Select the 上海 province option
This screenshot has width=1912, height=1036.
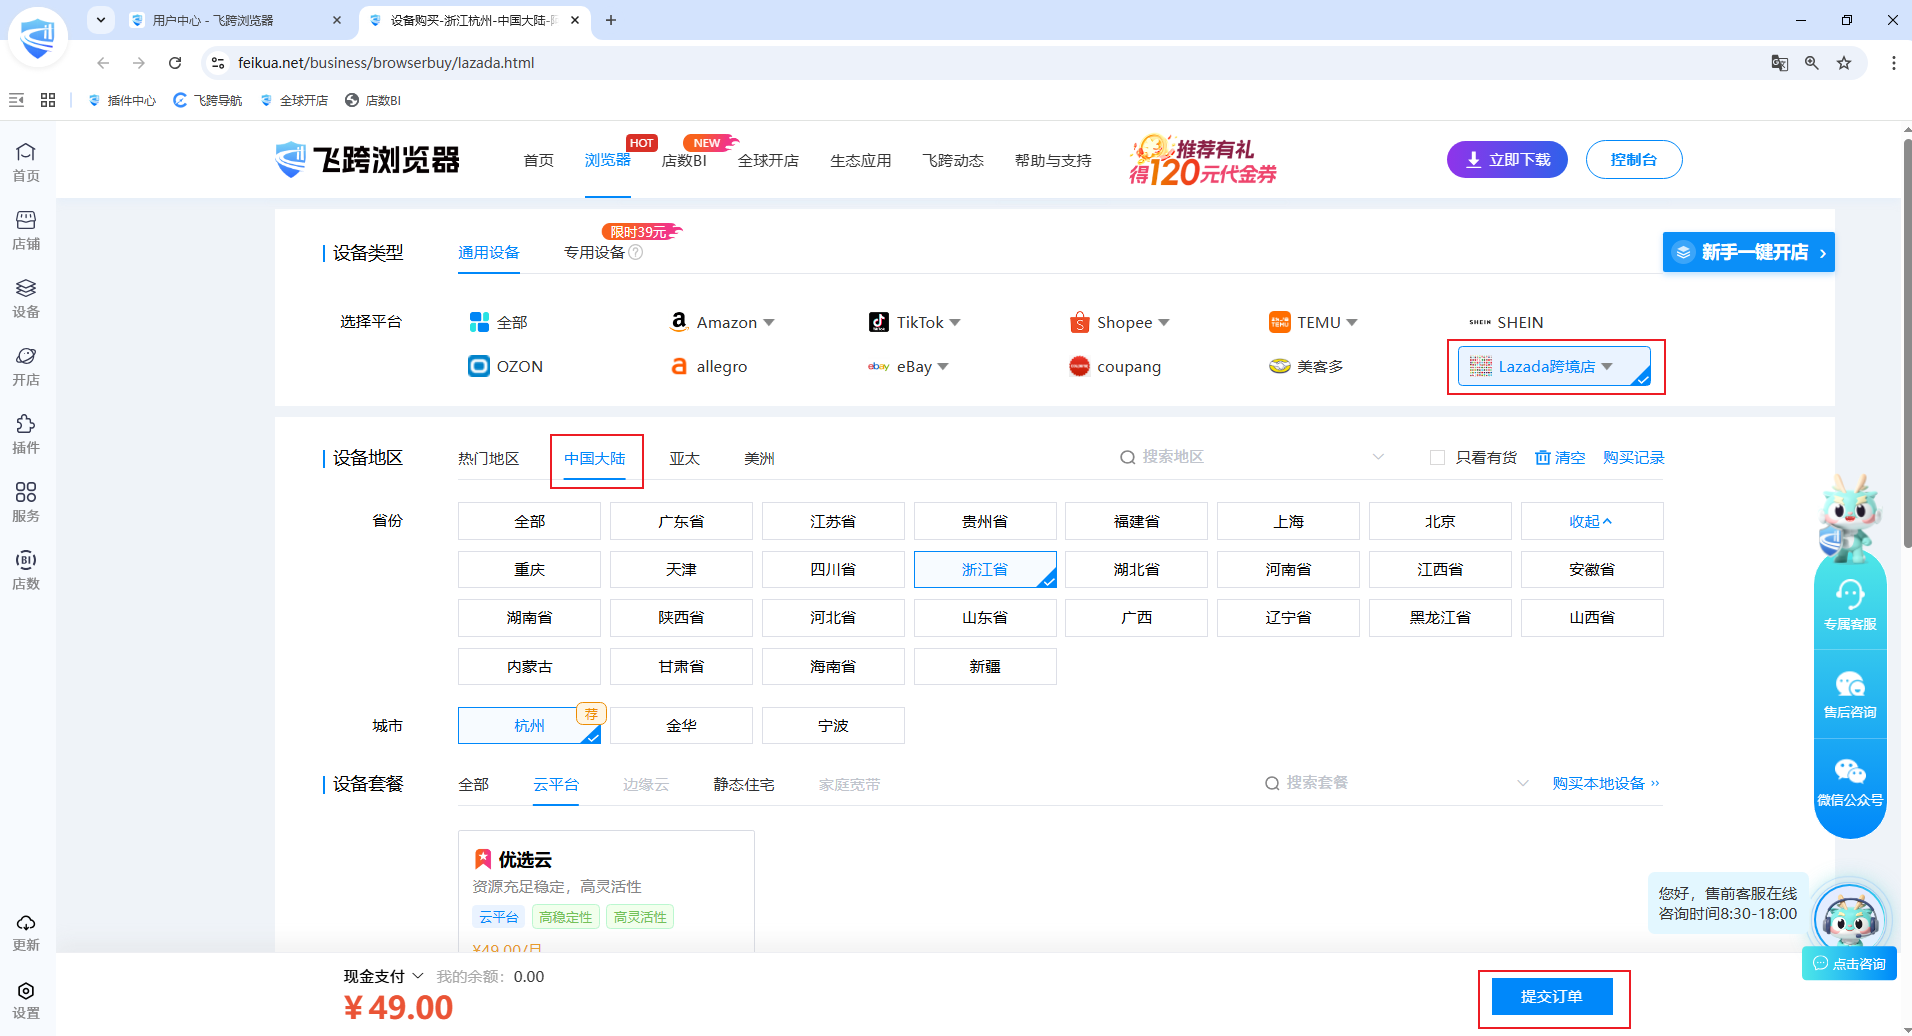click(x=1288, y=521)
